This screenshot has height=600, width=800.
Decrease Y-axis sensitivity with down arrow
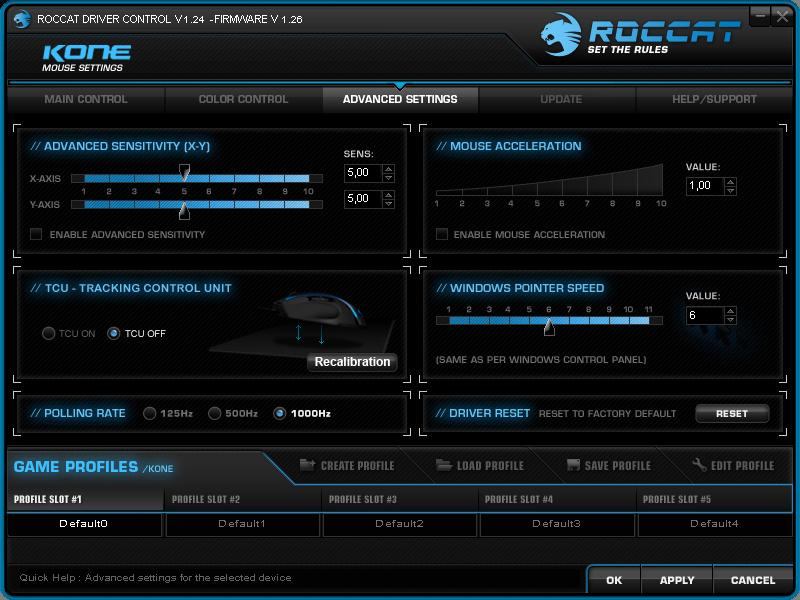pyautogui.click(x=388, y=204)
